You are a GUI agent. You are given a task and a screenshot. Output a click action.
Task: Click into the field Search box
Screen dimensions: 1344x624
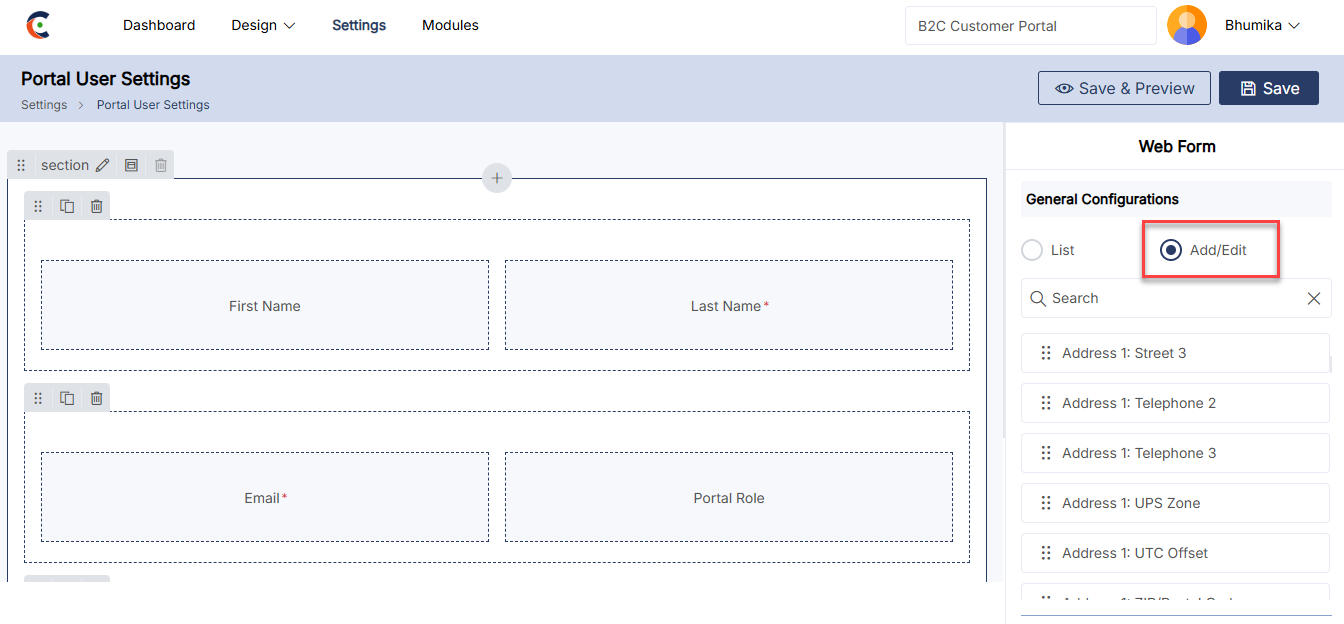tap(1170, 298)
